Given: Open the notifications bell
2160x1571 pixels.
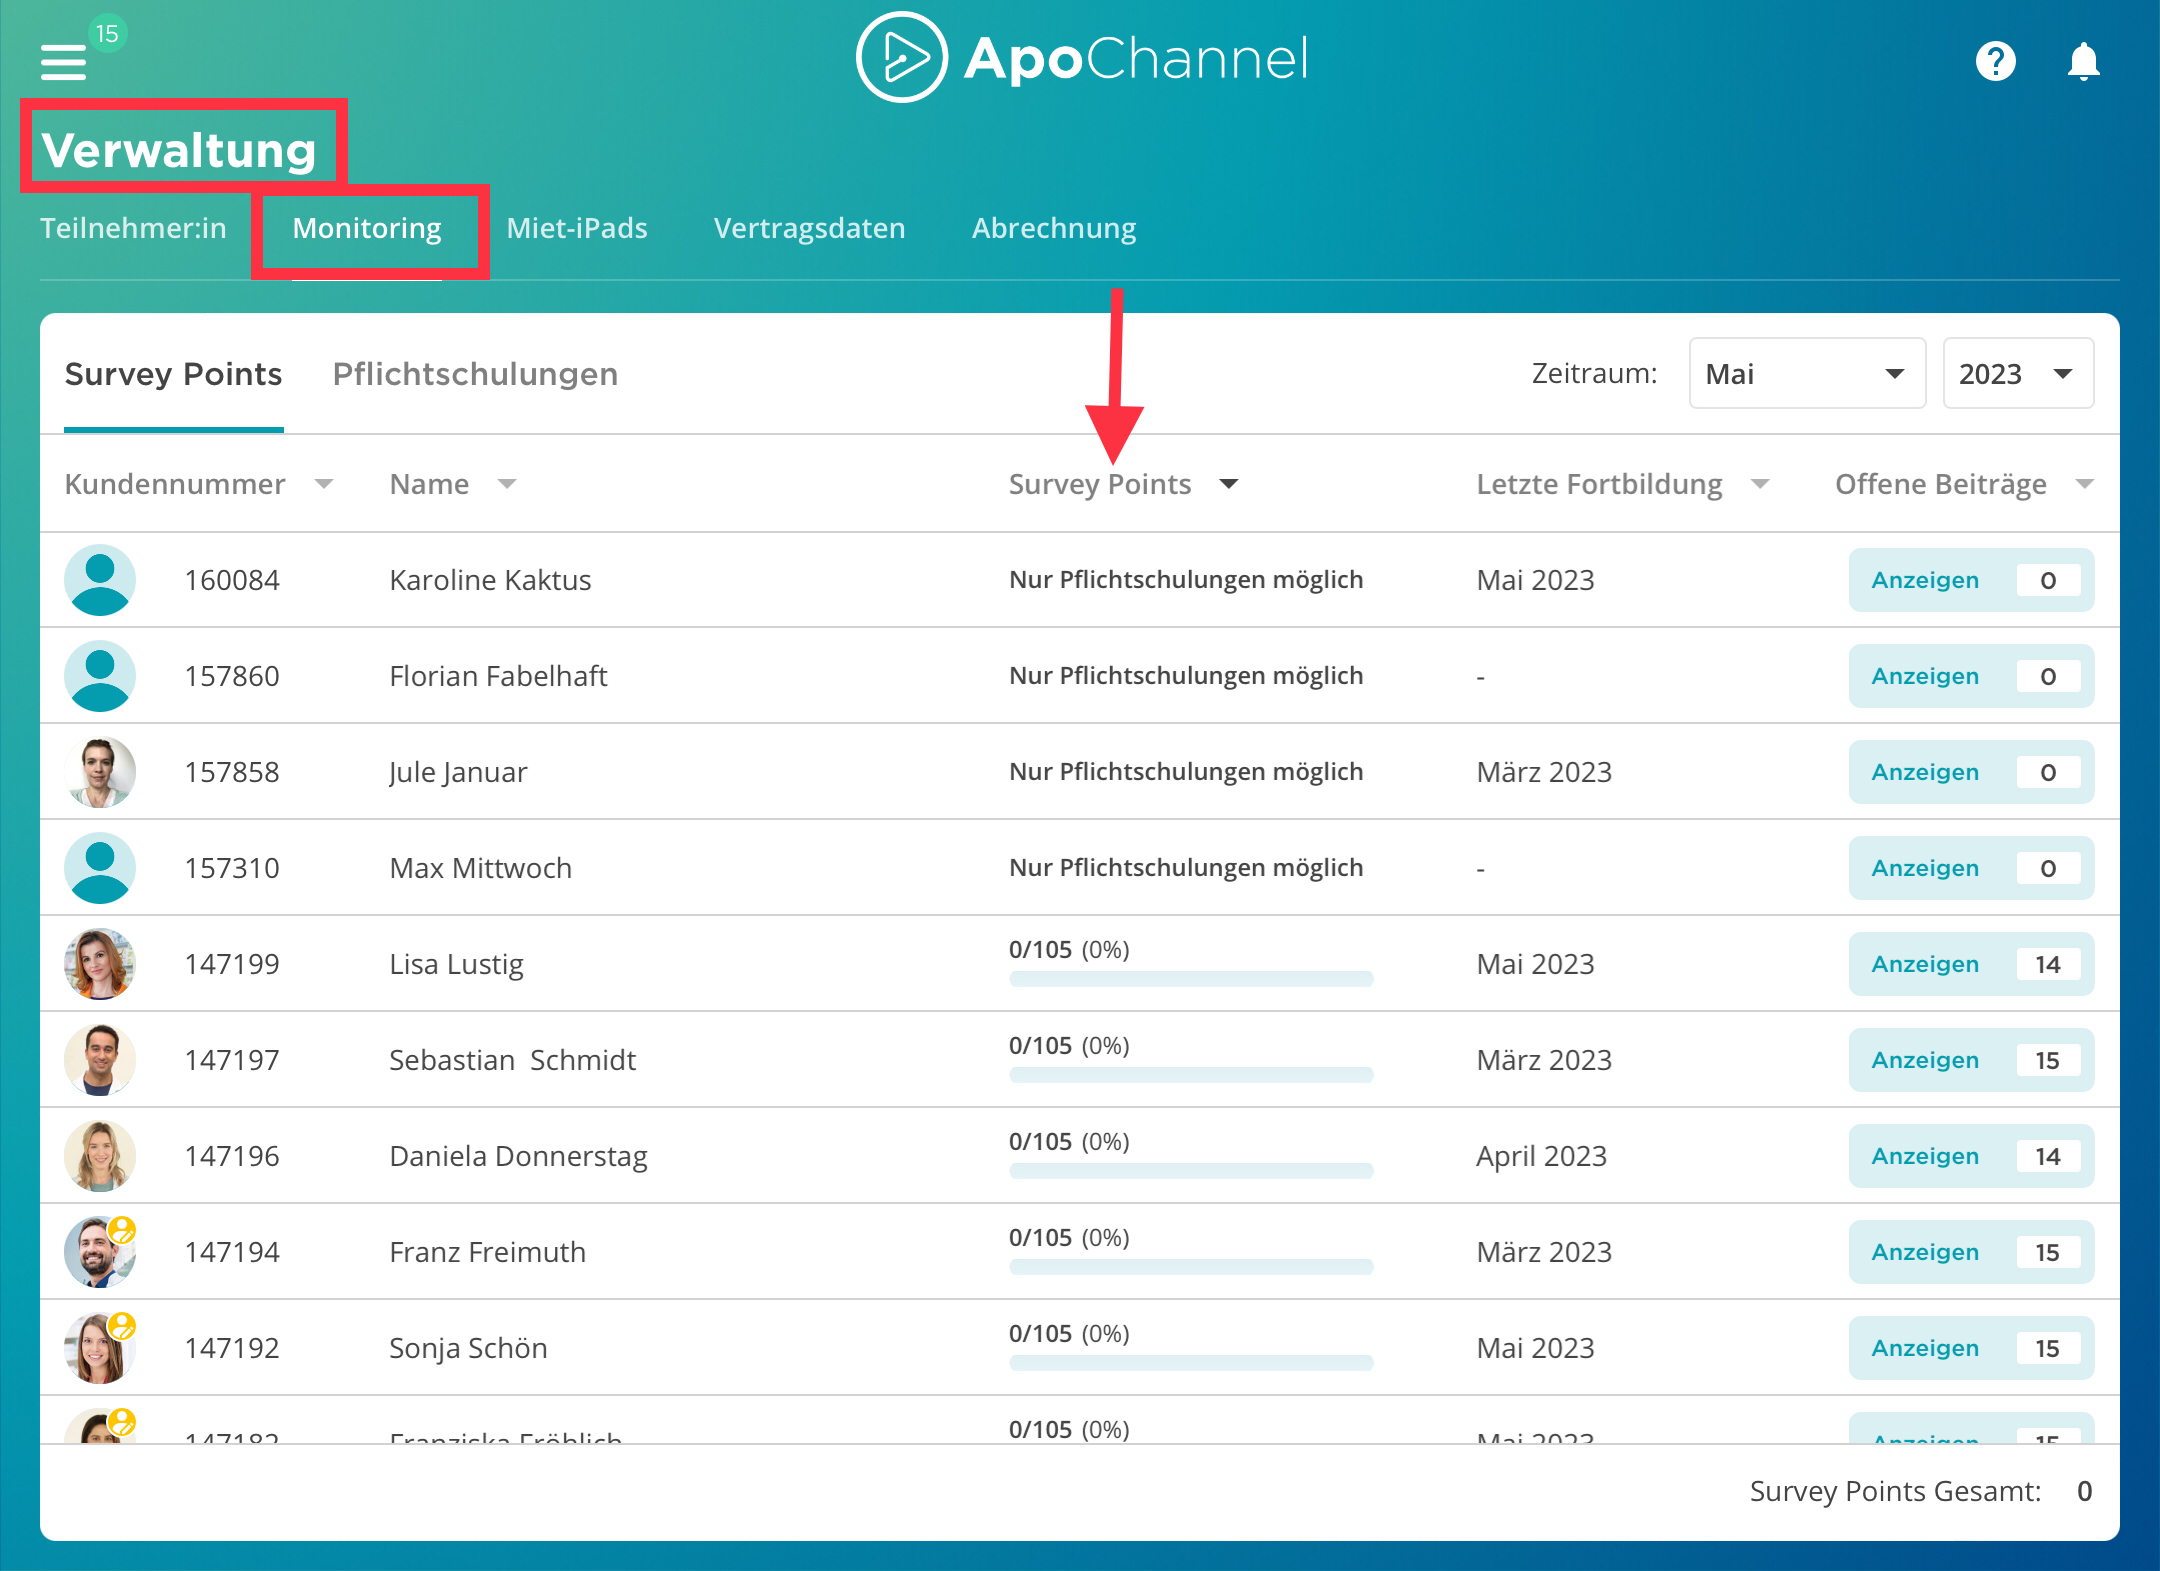Looking at the screenshot, I should click(x=2083, y=61).
